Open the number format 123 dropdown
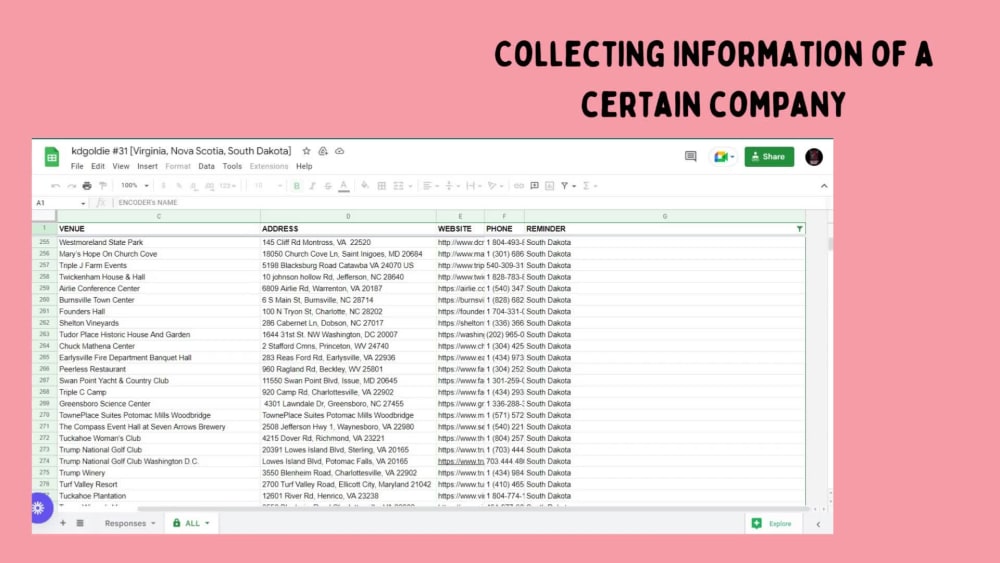 228,186
